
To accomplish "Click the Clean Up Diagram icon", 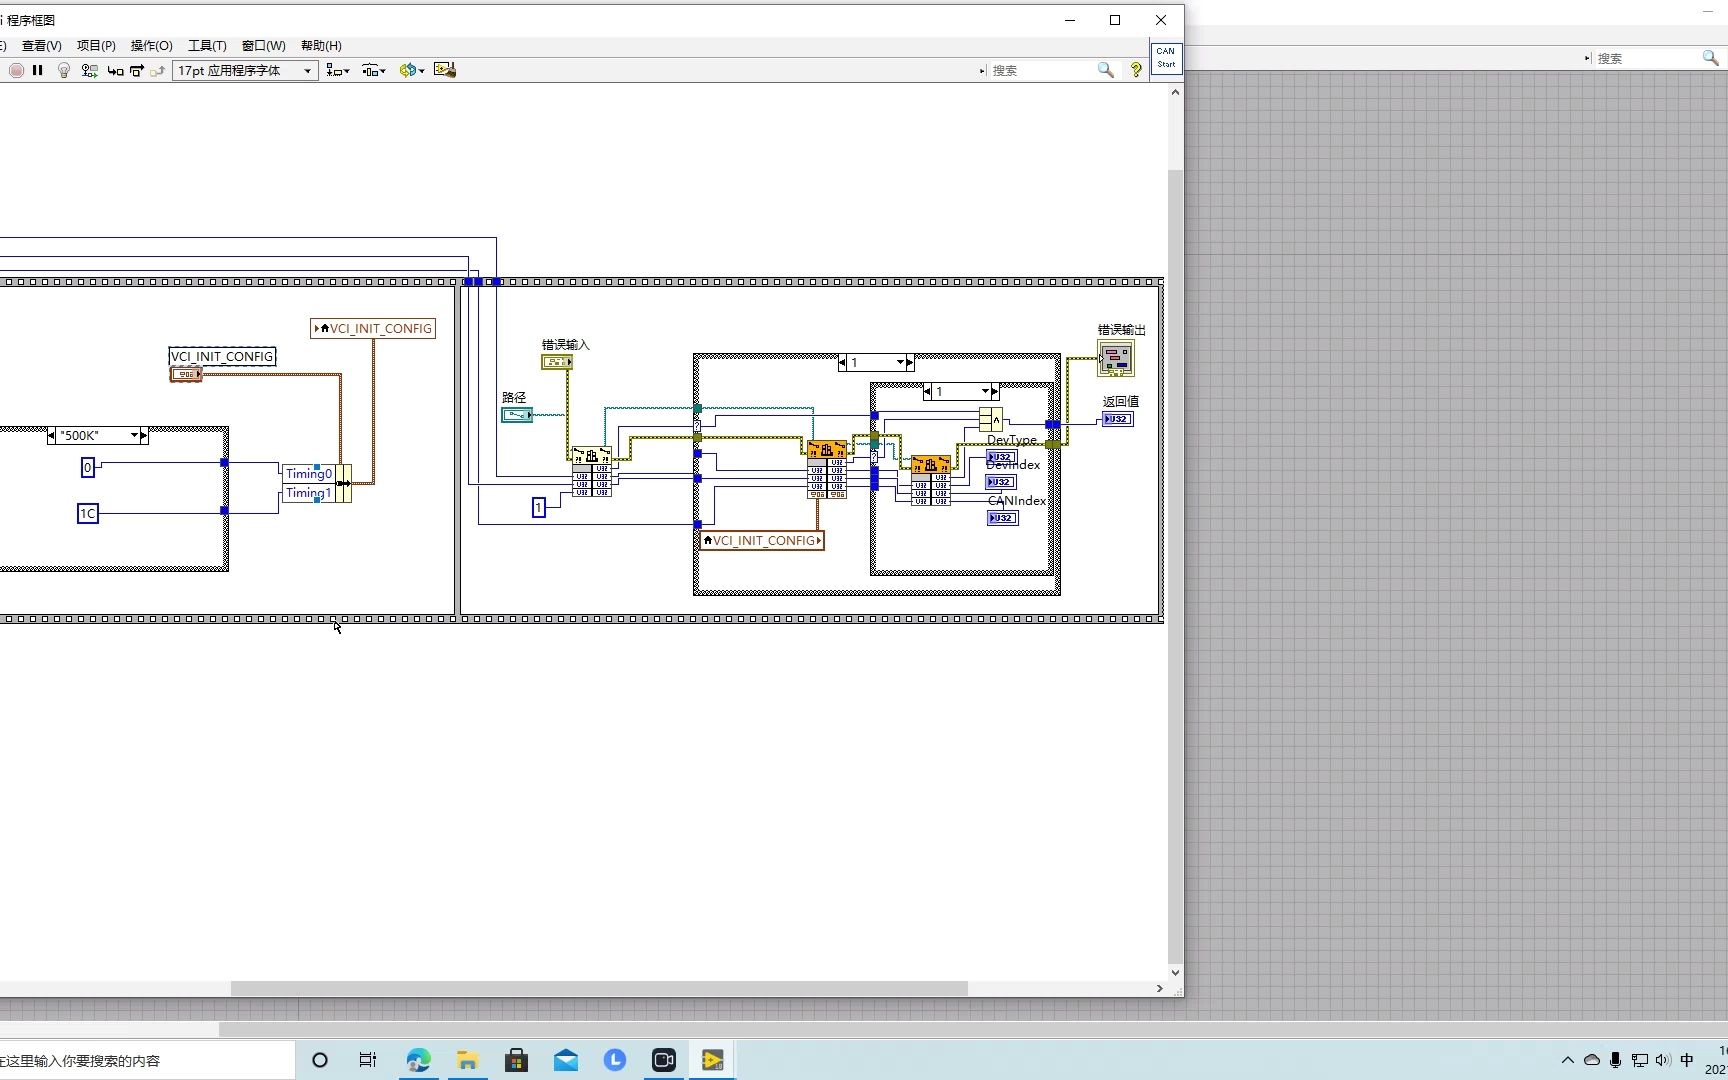I will pyautogui.click(x=445, y=70).
